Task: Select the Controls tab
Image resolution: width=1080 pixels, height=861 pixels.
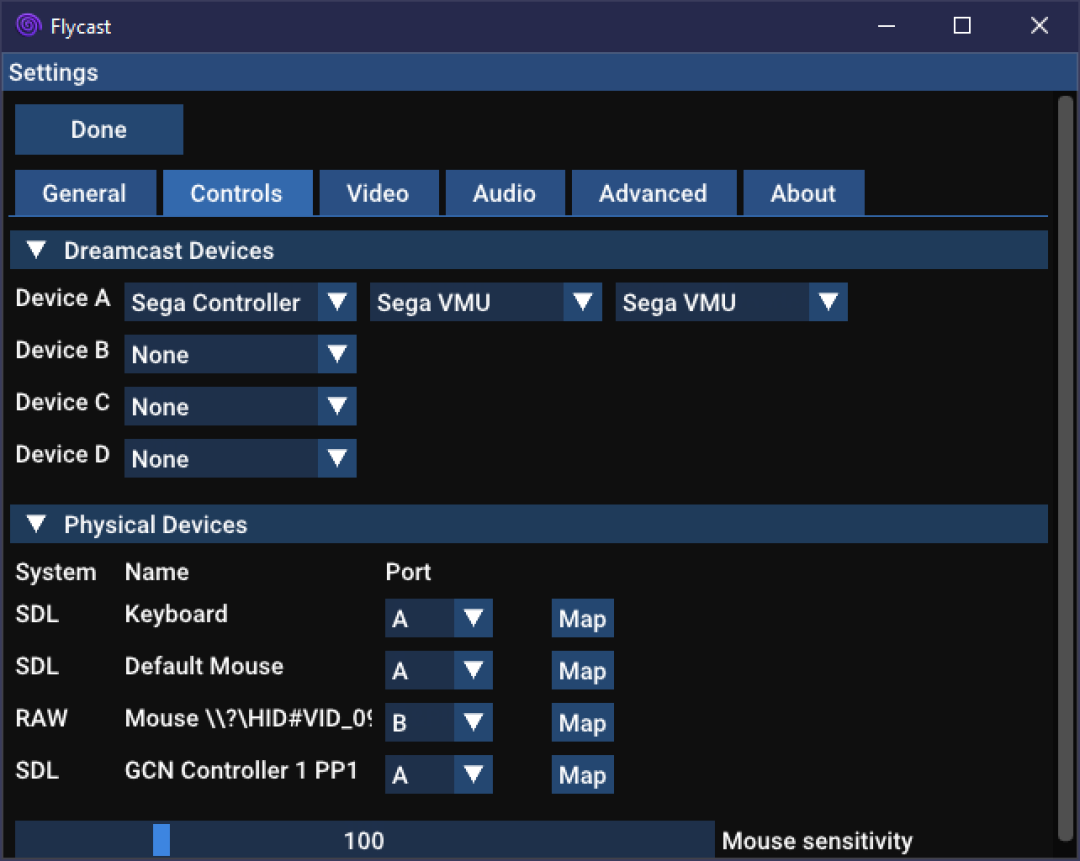Action: [237, 194]
